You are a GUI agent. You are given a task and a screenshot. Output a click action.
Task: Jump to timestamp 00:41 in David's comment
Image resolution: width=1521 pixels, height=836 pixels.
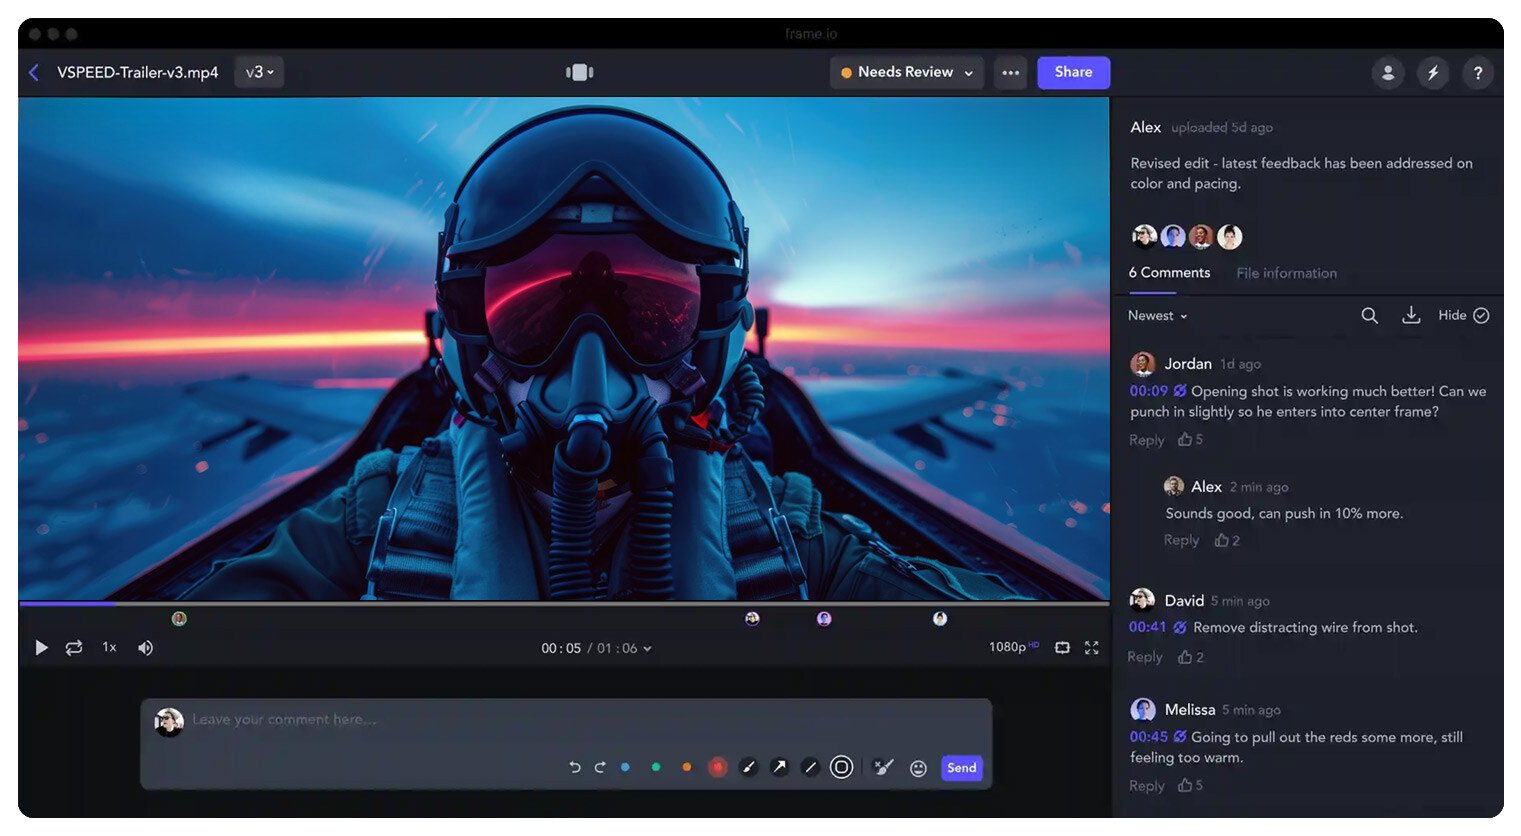pos(1147,627)
